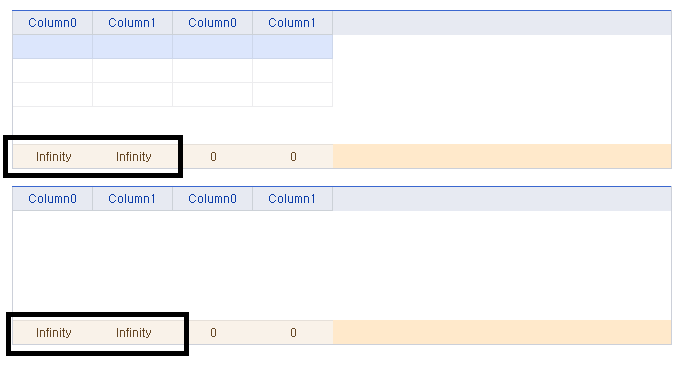Select the first Column0 header in lower grid

tap(52, 199)
